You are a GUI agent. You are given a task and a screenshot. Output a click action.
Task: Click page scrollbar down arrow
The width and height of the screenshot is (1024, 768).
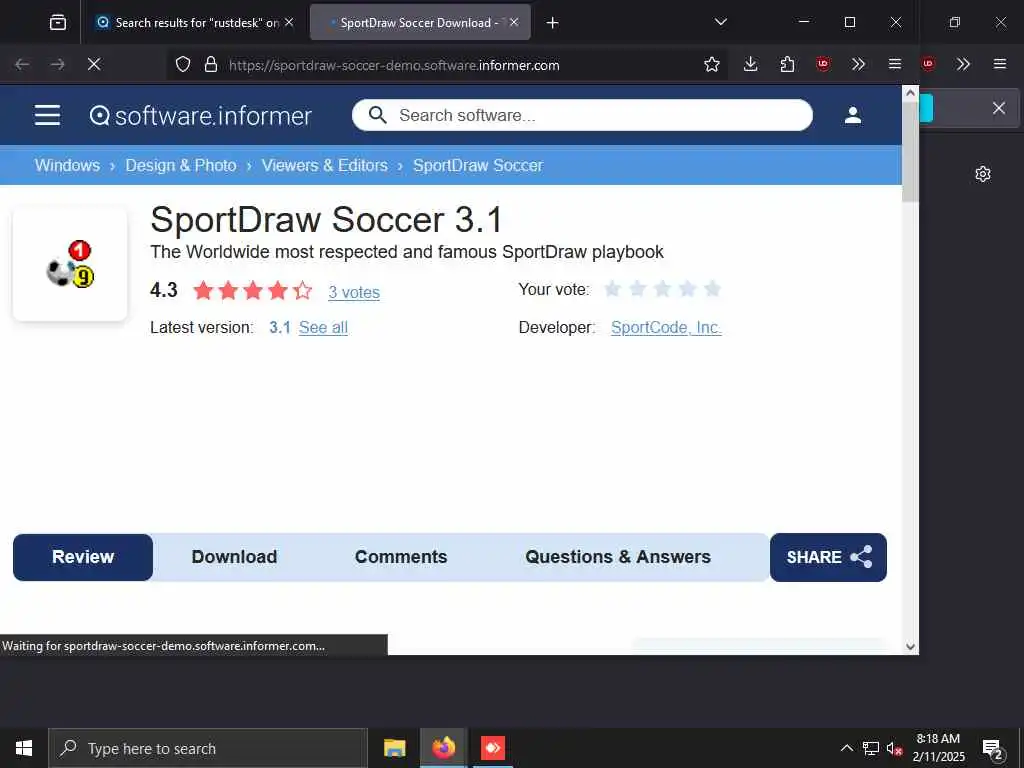point(910,647)
